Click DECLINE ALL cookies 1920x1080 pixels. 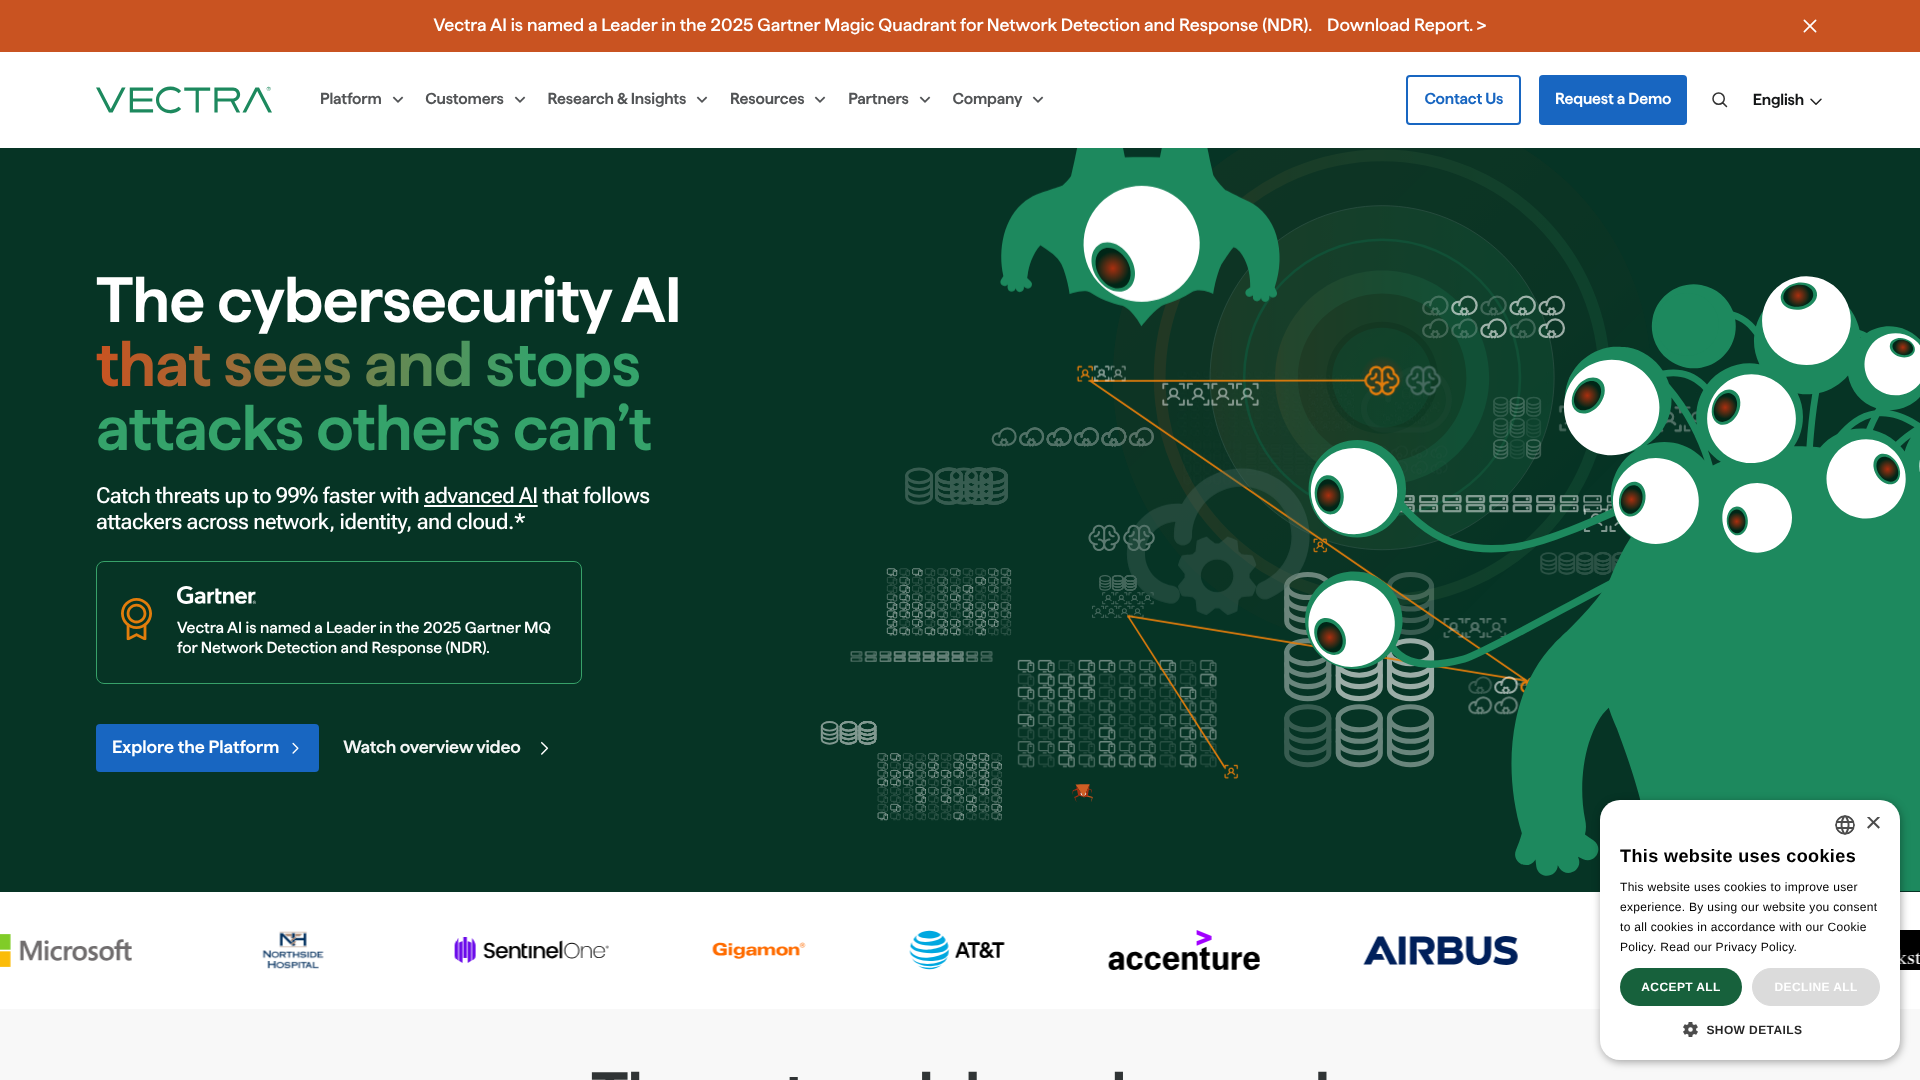pyautogui.click(x=1815, y=986)
